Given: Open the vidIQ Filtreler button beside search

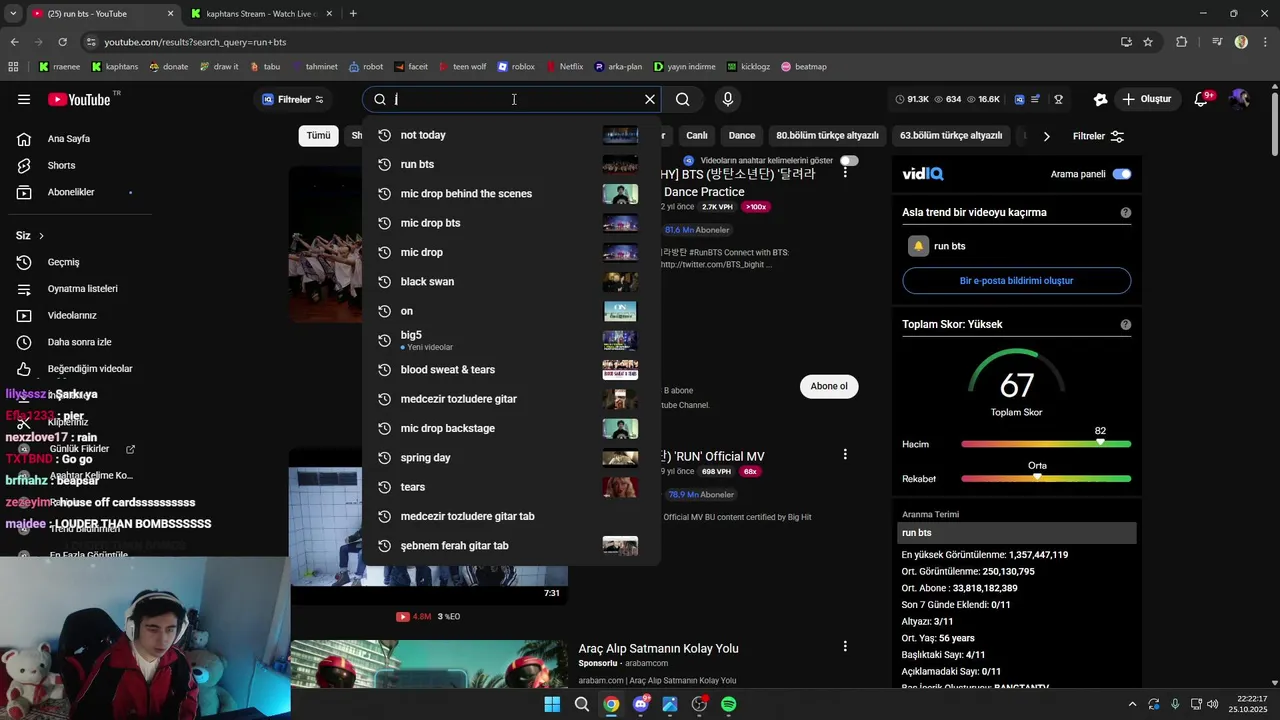Looking at the screenshot, I should (293, 99).
